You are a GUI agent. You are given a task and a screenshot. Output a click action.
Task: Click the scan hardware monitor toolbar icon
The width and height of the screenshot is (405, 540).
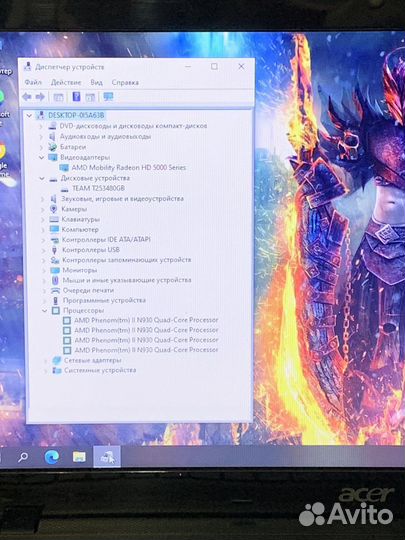(108, 97)
